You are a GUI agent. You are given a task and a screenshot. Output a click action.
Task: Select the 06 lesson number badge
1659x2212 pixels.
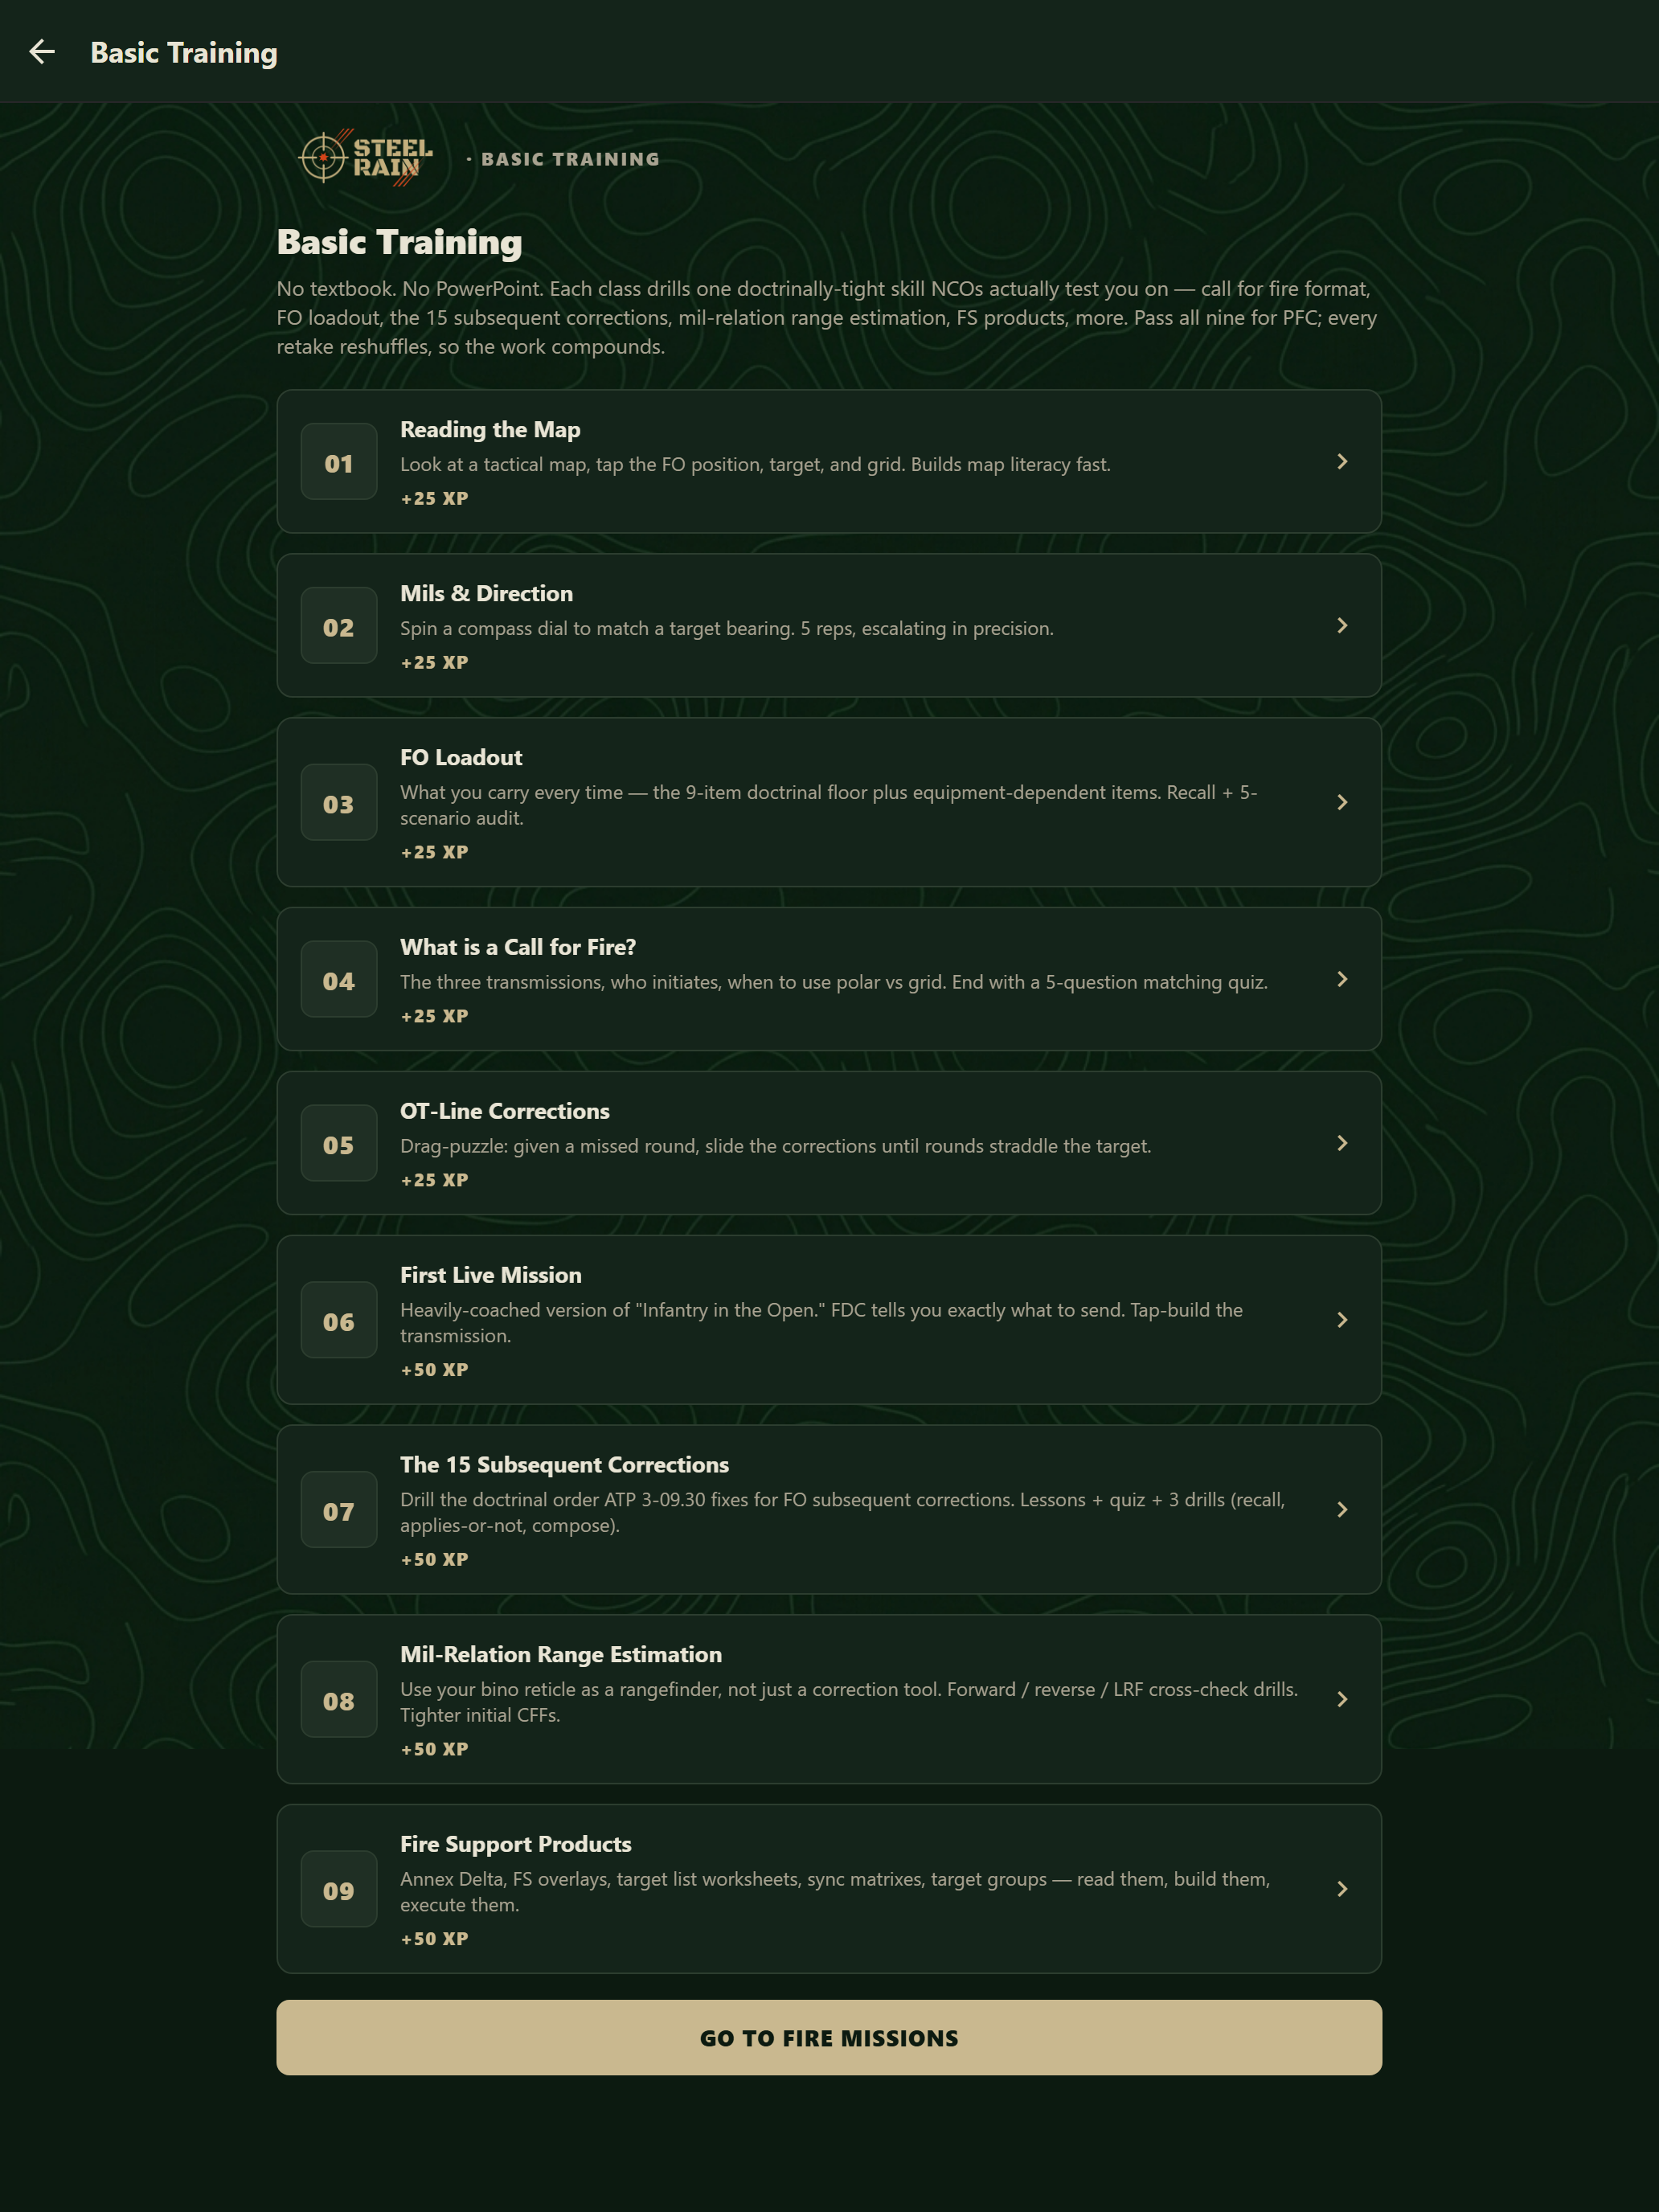pyautogui.click(x=339, y=1321)
